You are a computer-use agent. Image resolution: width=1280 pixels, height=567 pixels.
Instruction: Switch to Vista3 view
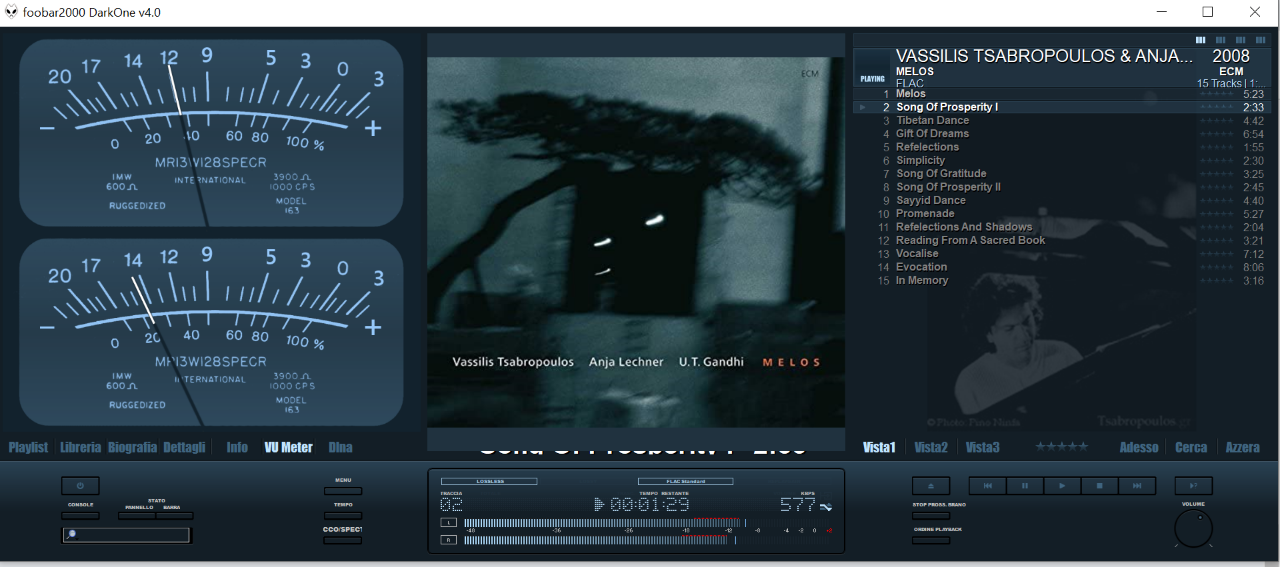tap(982, 447)
